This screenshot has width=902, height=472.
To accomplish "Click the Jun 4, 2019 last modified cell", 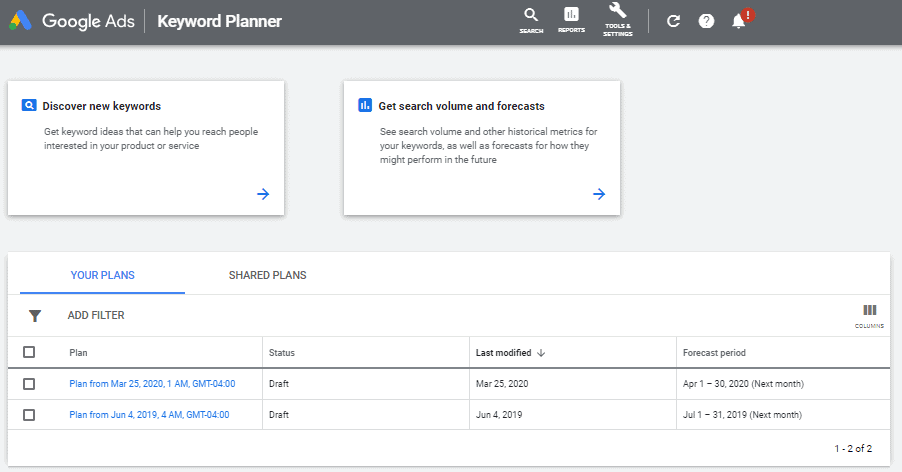I will pyautogui.click(x=499, y=415).
